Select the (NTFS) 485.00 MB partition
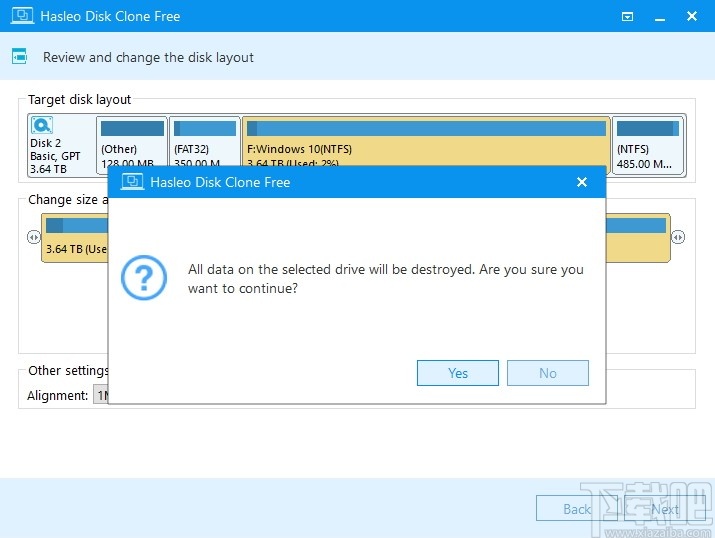This screenshot has width=715, height=538. tap(648, 145)
